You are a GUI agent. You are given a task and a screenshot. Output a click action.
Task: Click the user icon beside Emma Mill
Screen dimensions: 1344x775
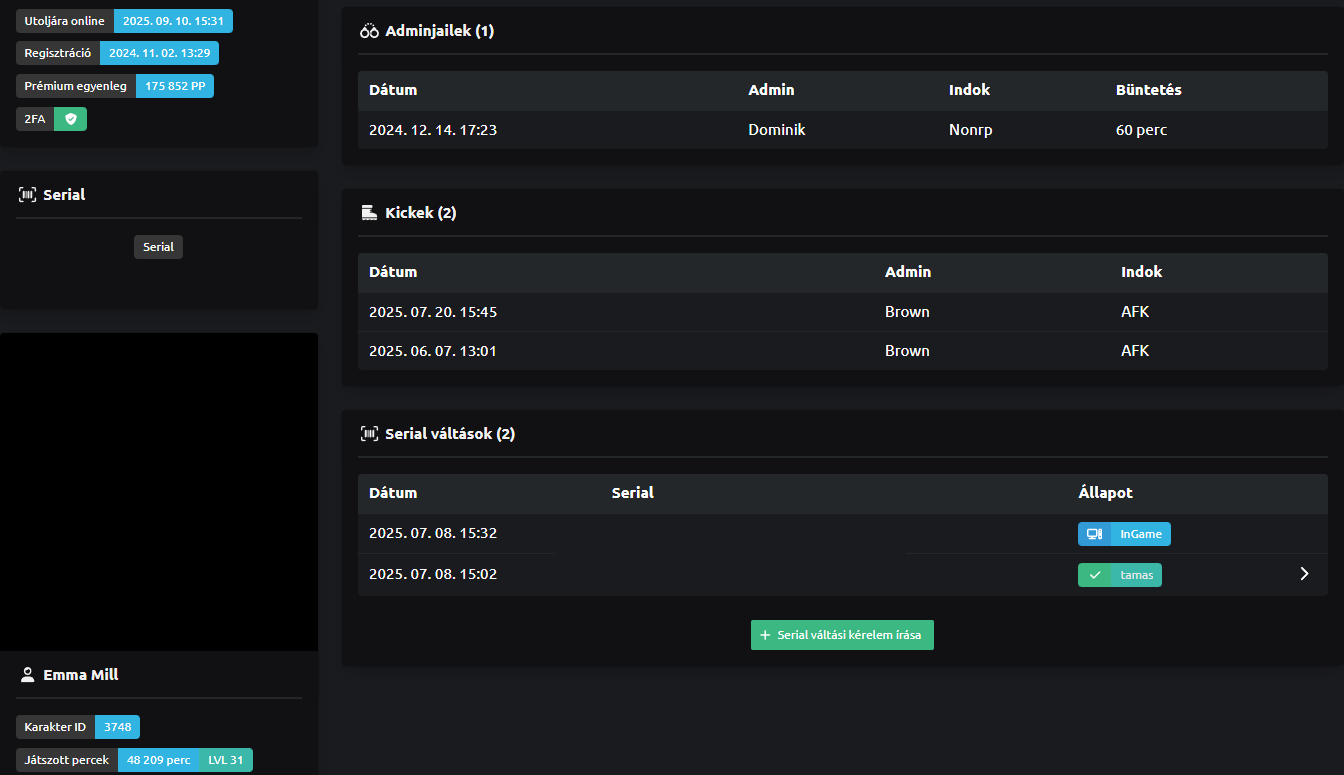27,675
